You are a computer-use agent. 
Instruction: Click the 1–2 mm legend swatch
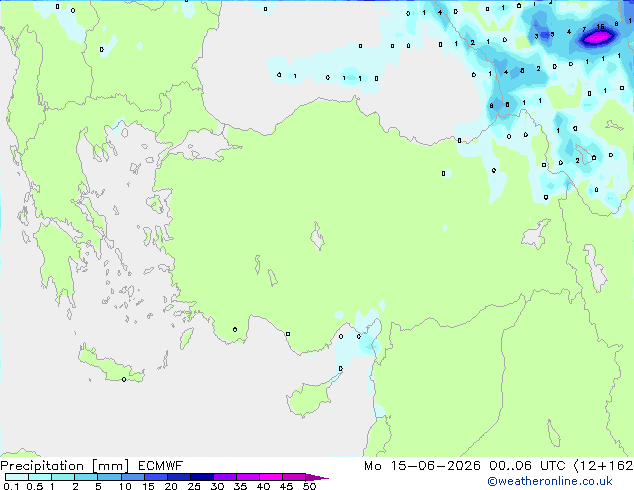[x=63, y=477]
